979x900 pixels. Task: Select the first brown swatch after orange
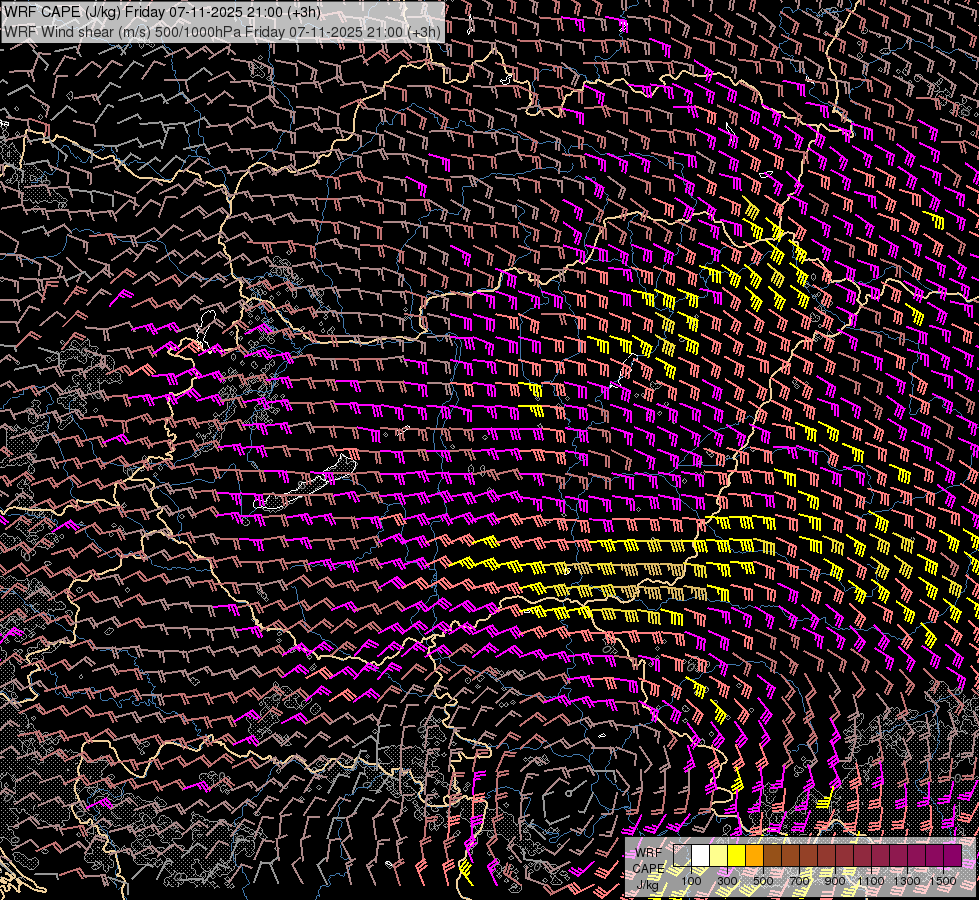[772, 855]
